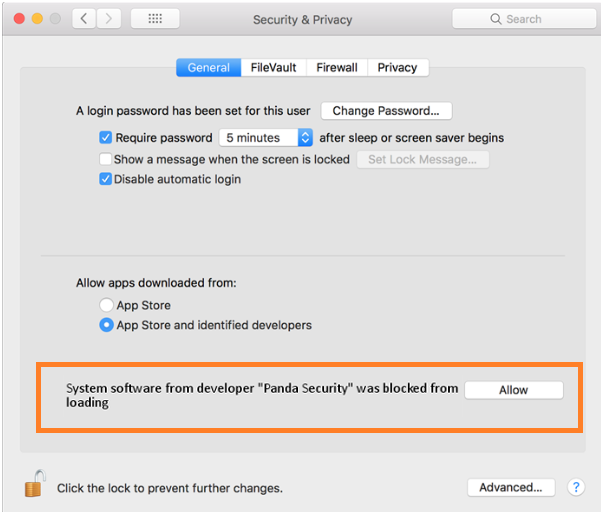This screenshot has height=512, width=601.
Task: Toggle the Require password checkbox
Action: click(x=105, y=138)
